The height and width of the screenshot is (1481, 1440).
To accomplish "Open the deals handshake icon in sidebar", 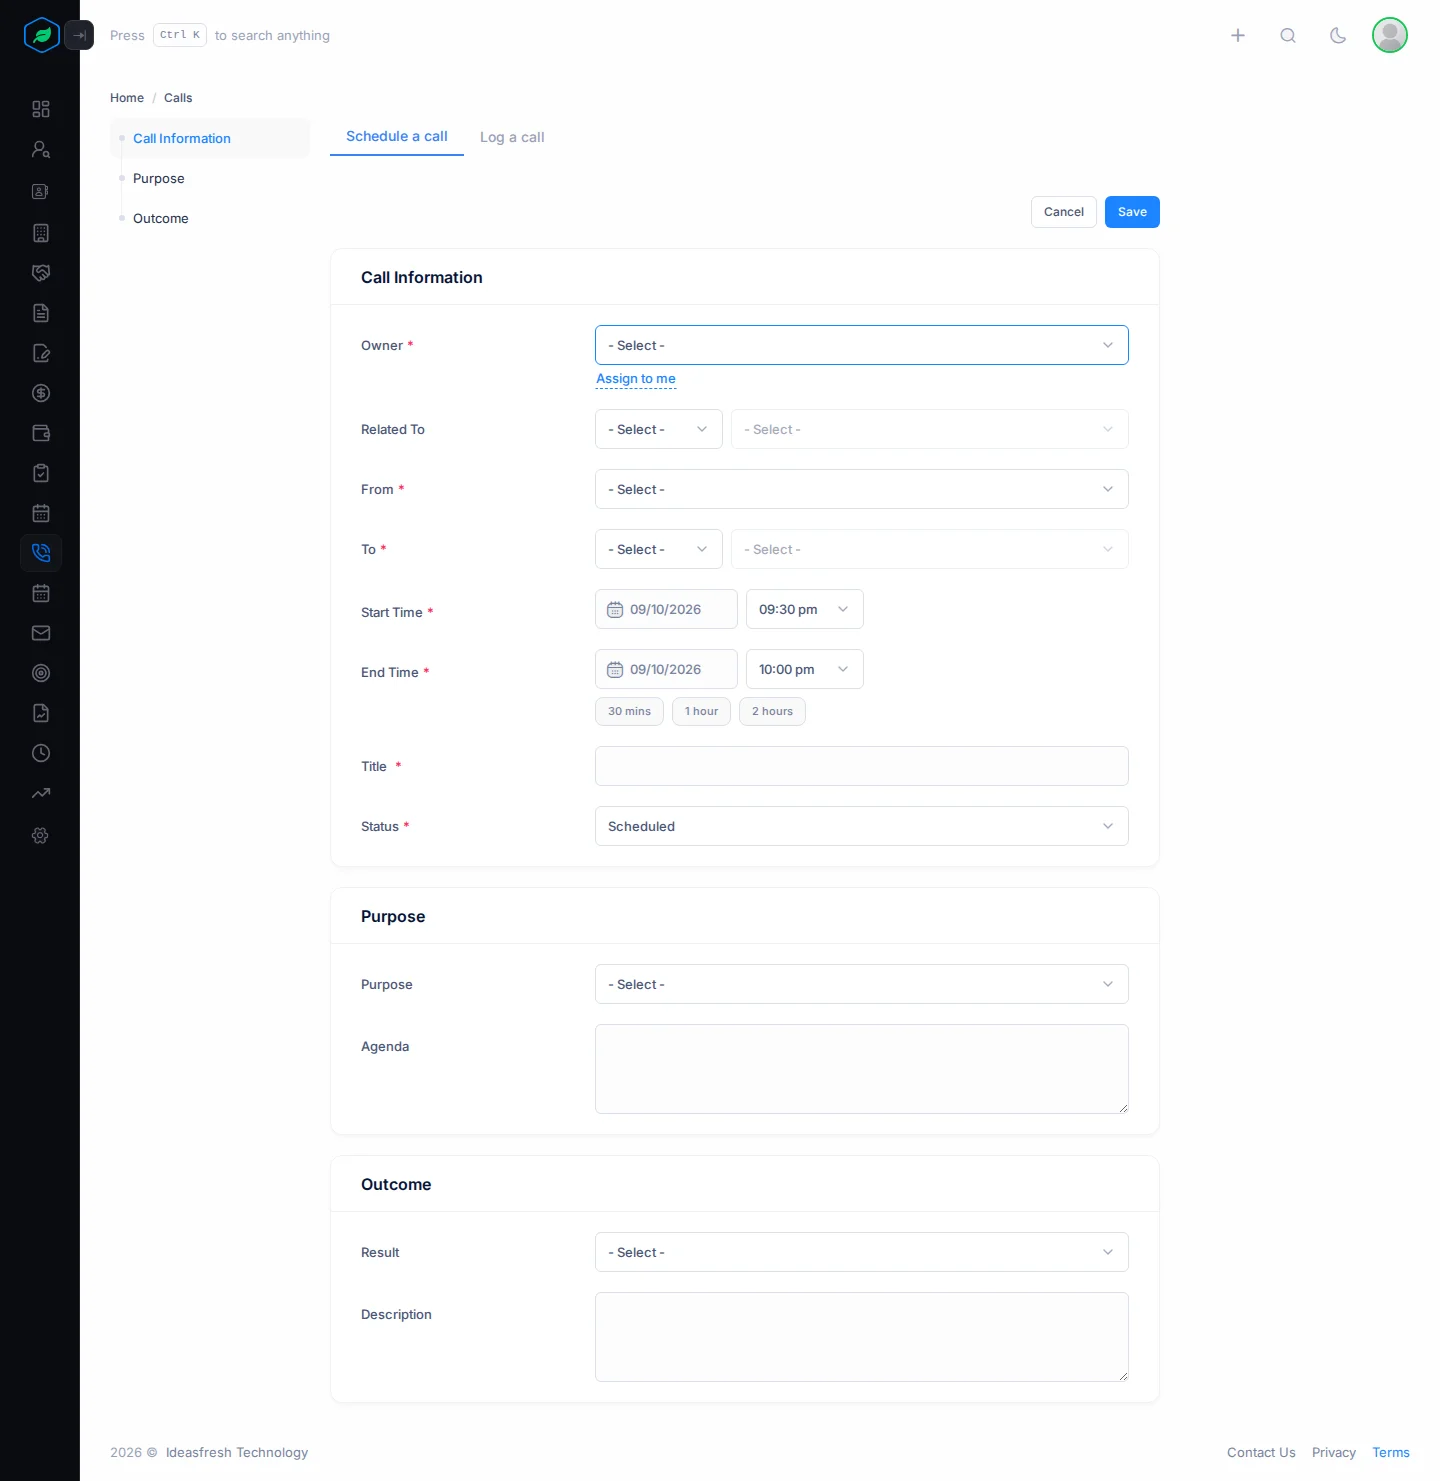I will (41, 273).
